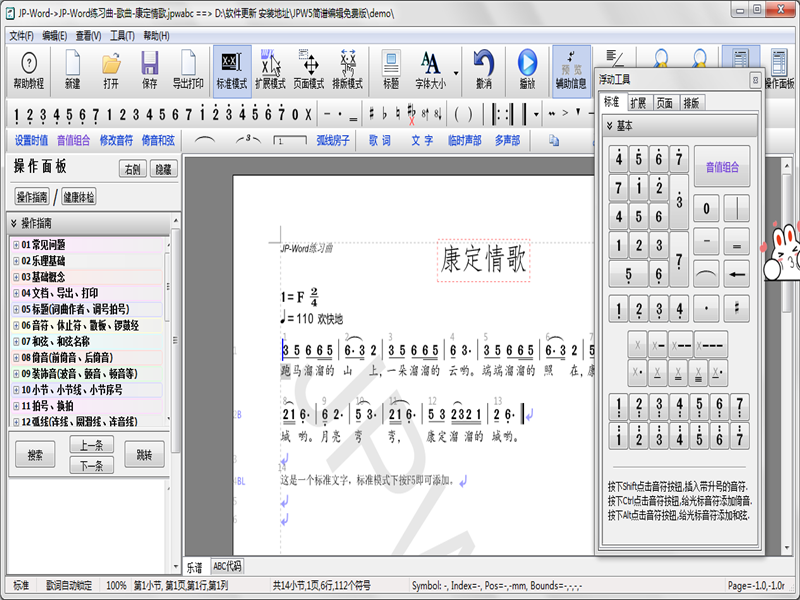Click the 导出打印 export print icon

click(188, 70)
